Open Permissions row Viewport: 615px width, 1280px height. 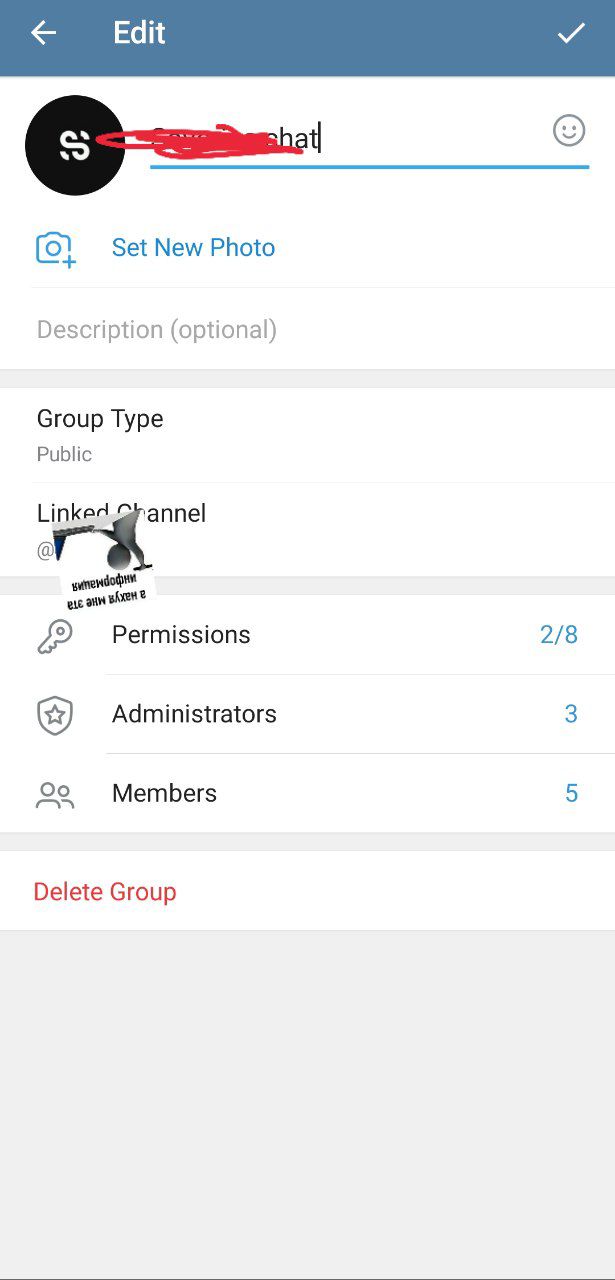click(307, 635)
